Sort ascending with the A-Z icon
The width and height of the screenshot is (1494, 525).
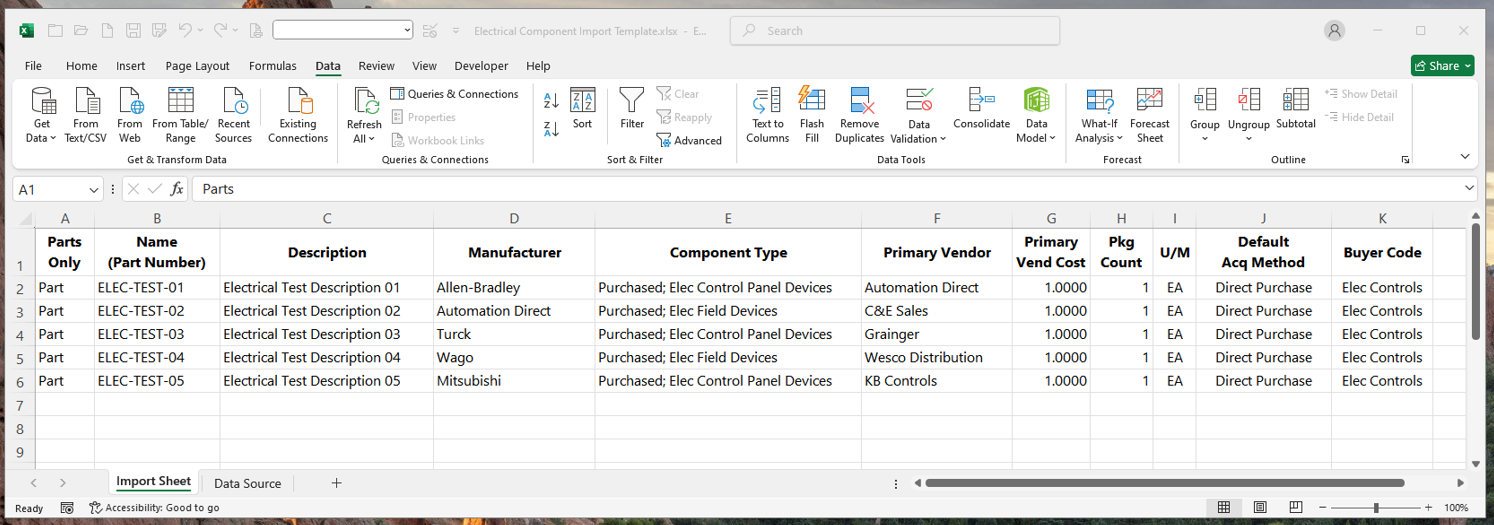pos(551,102)
